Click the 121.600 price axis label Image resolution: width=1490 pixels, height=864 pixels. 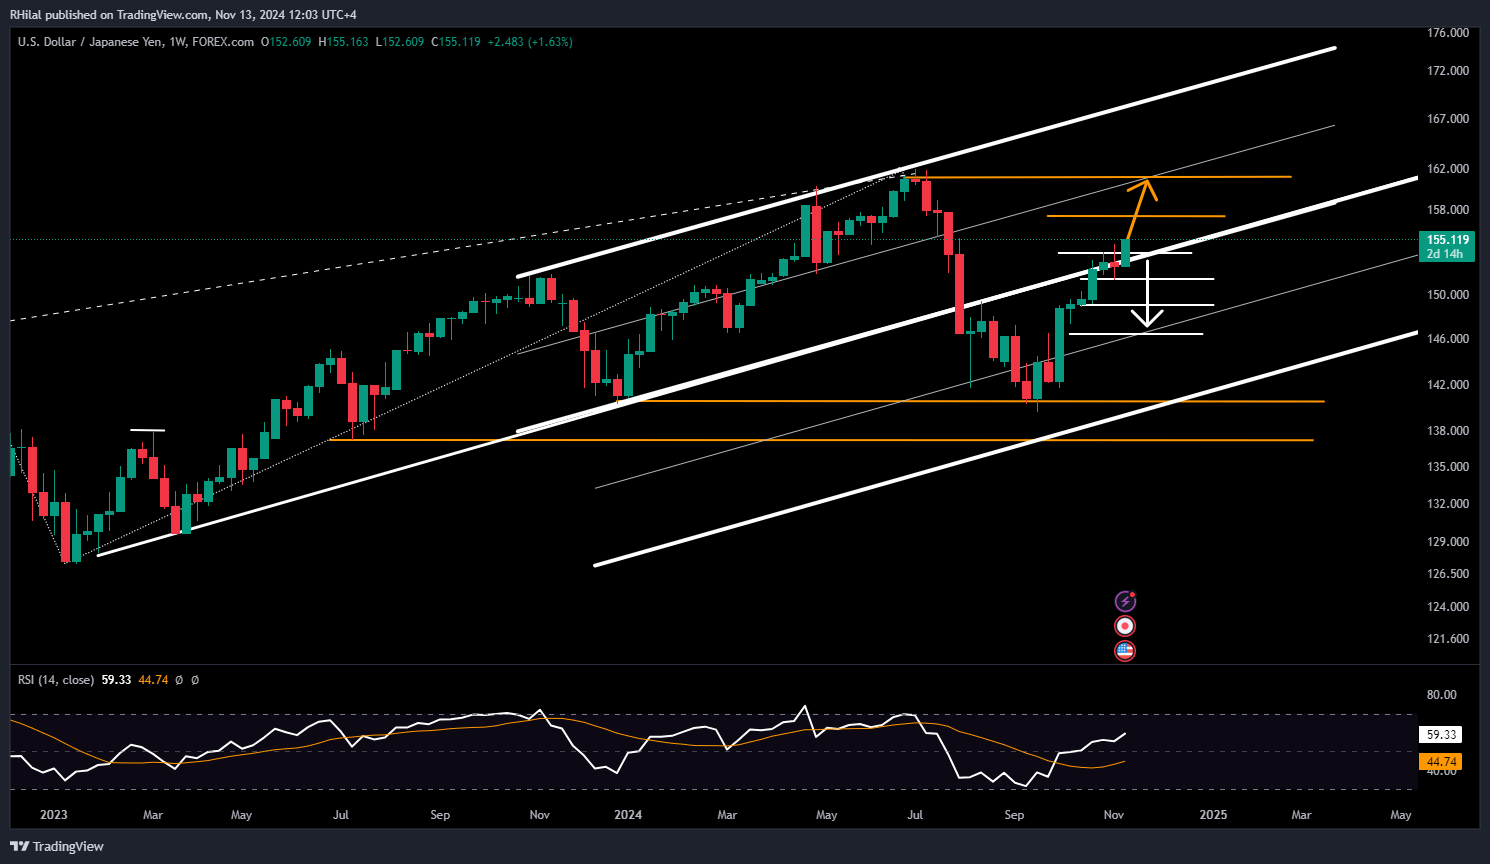coord(1447,639)
